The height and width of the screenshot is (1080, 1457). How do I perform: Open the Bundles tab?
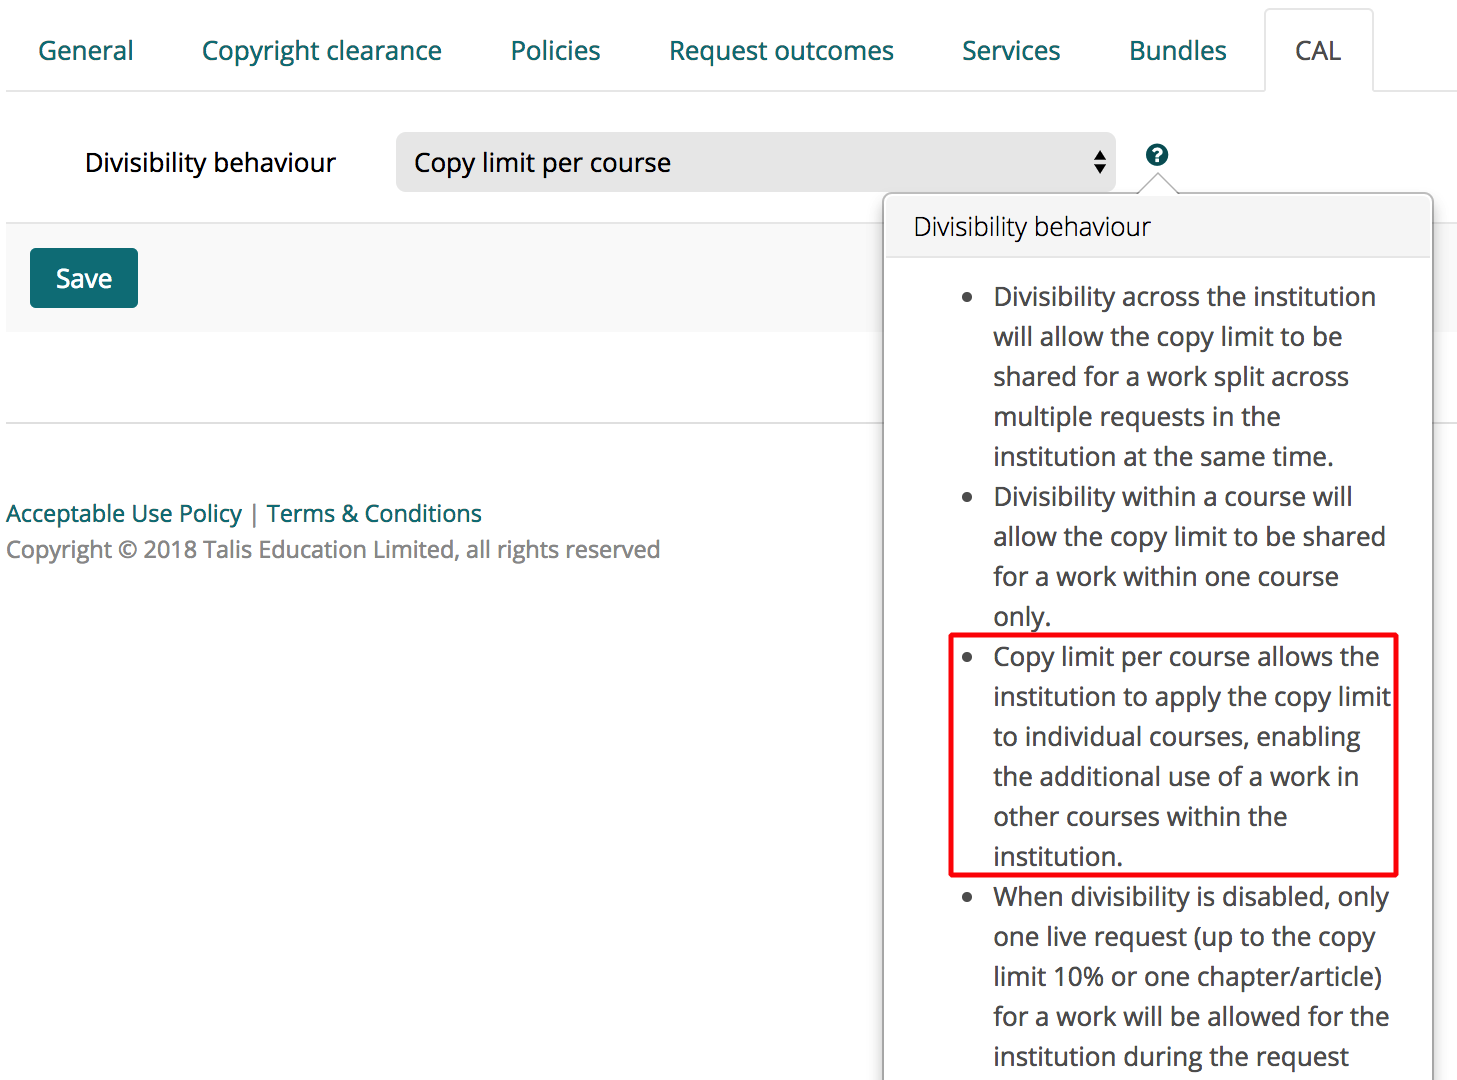(1177, 51)
